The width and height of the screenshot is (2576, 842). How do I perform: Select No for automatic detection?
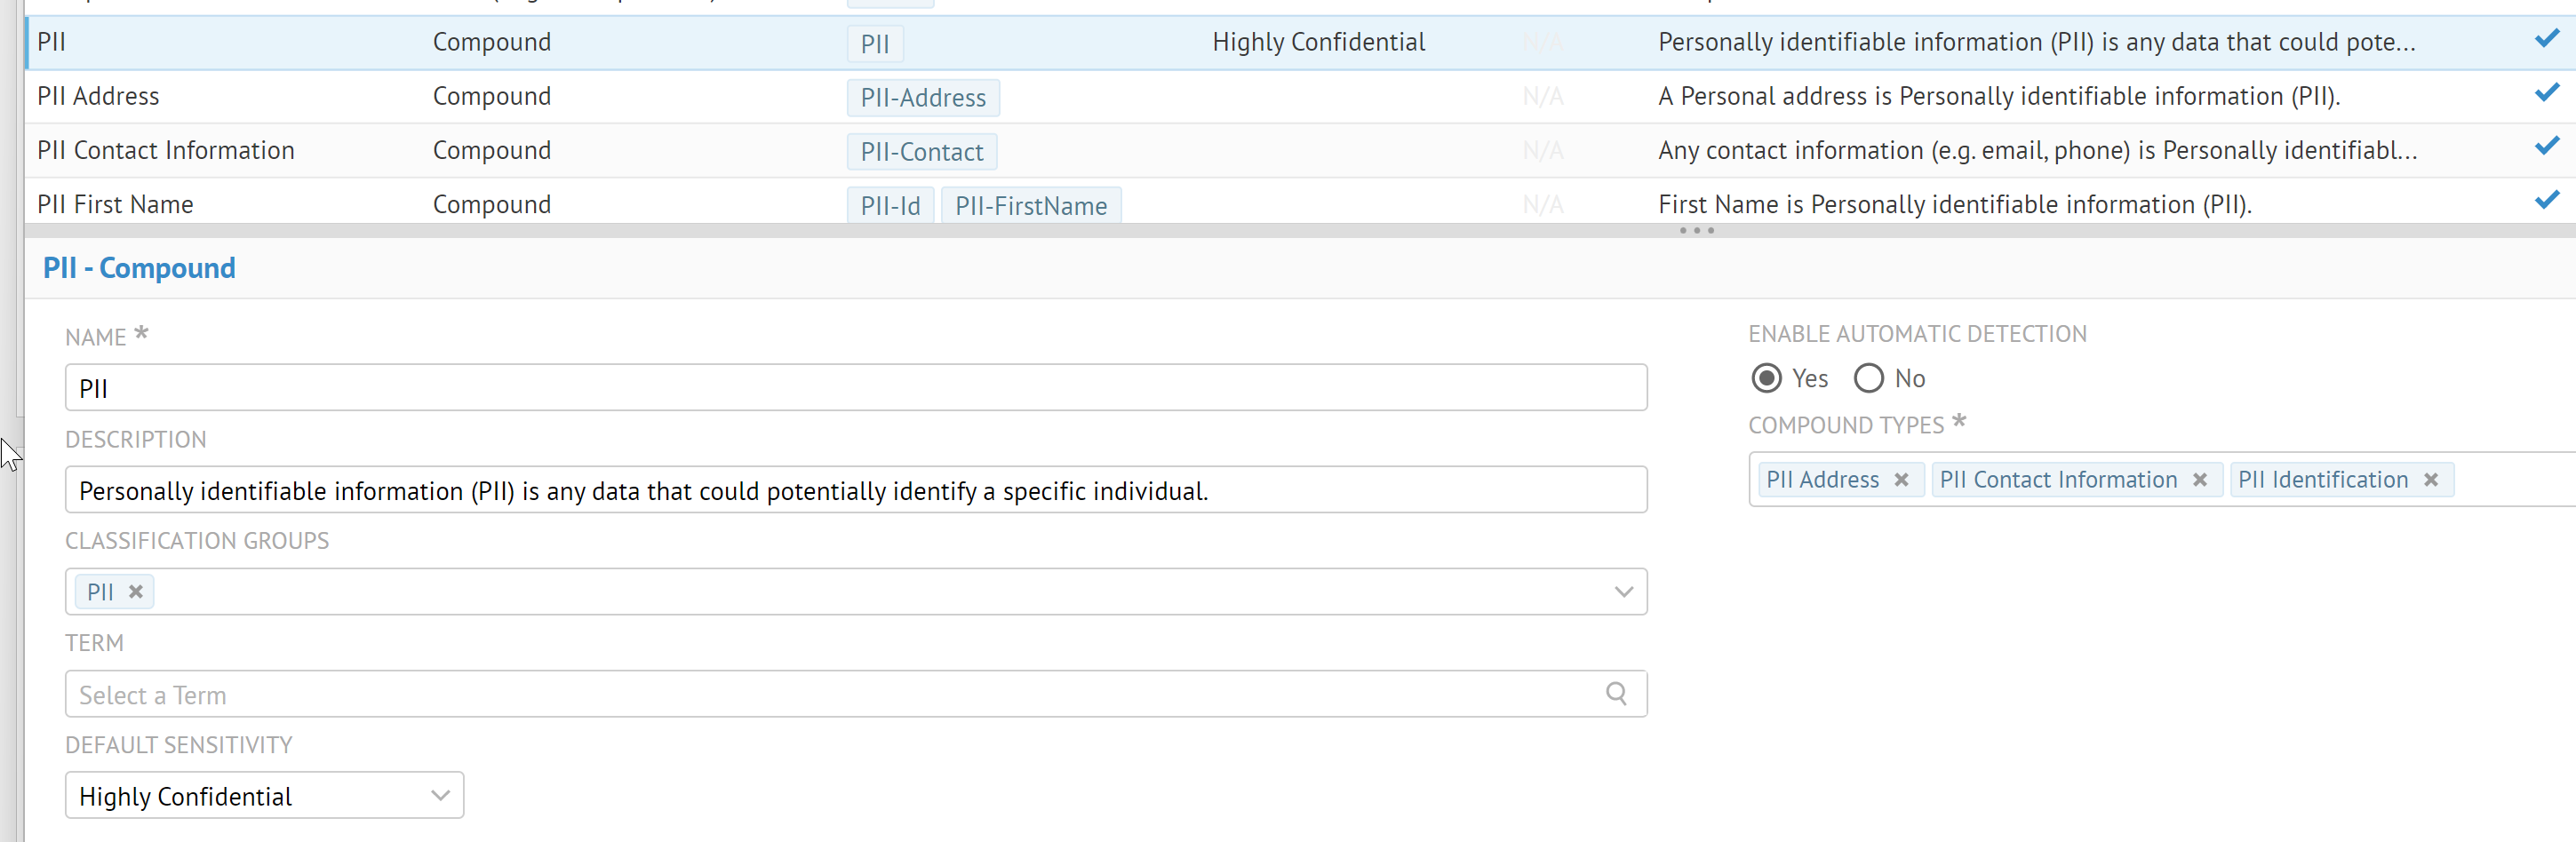tap(1868, 378)
